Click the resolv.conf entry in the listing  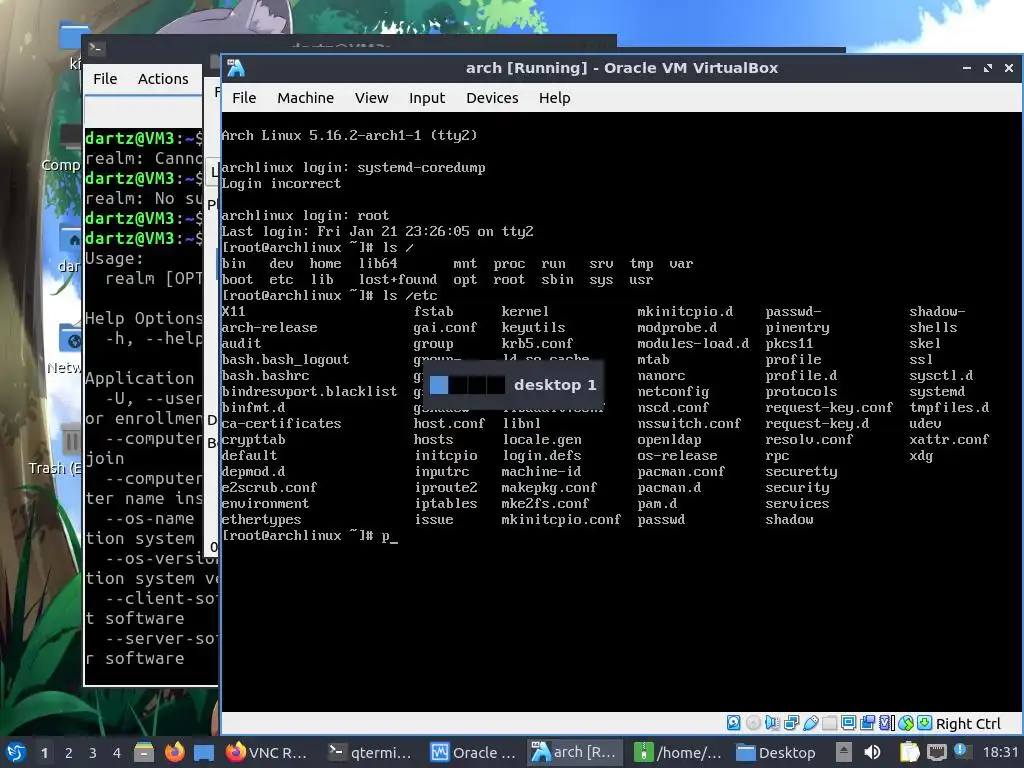click(808, 440)
